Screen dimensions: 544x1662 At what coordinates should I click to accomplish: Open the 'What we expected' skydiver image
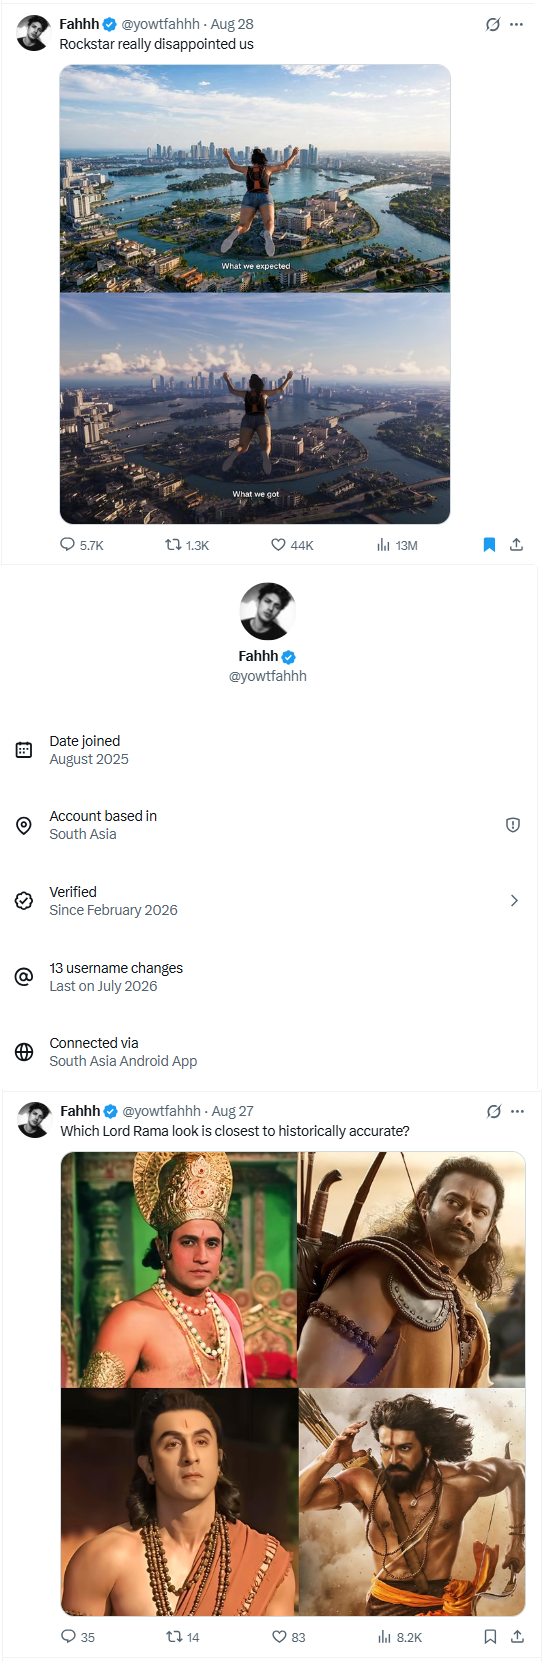[x=255, y=179]
